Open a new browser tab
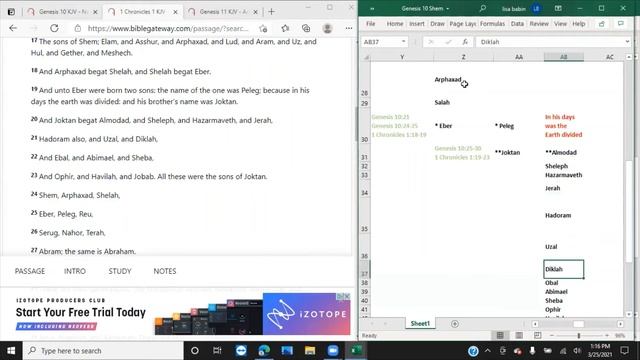 [x=271, y=12]
